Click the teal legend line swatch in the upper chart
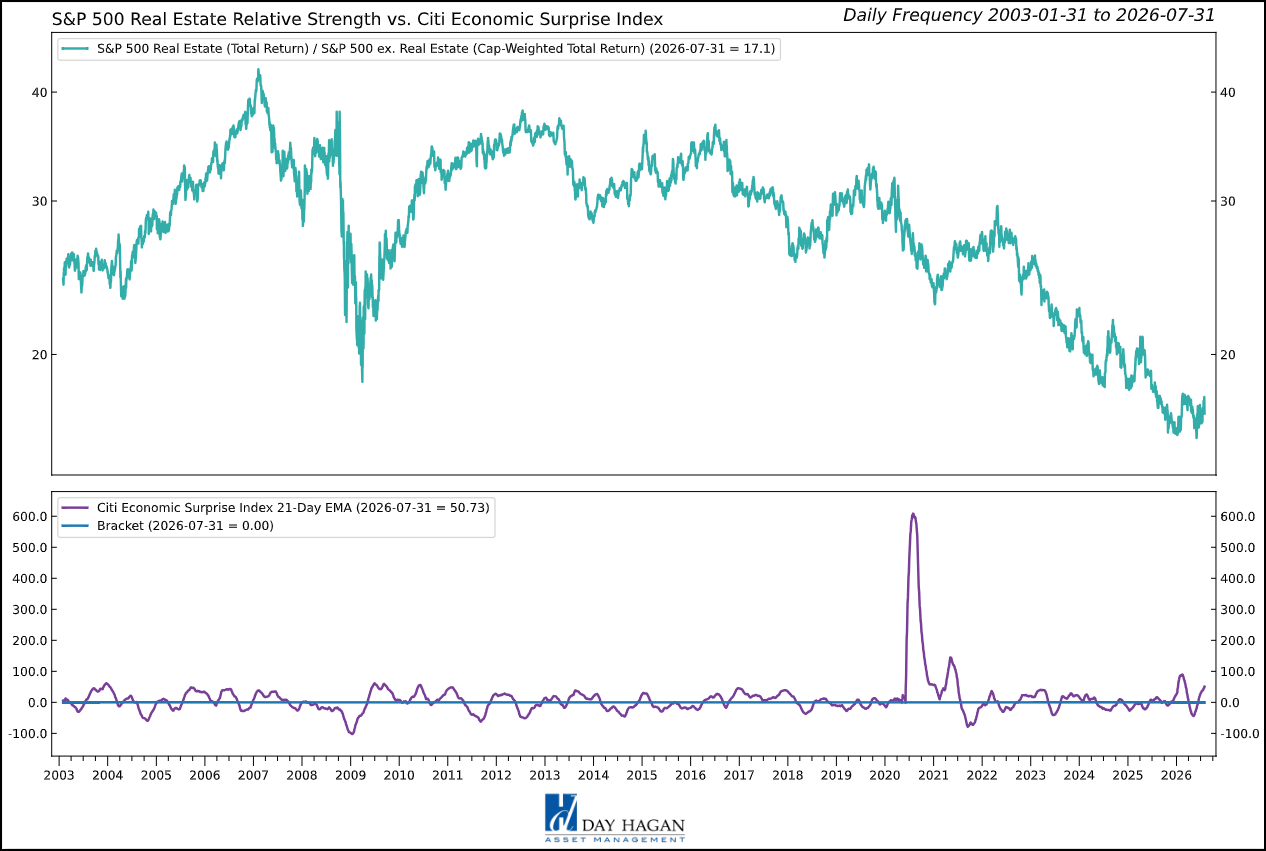 (76, 48)
